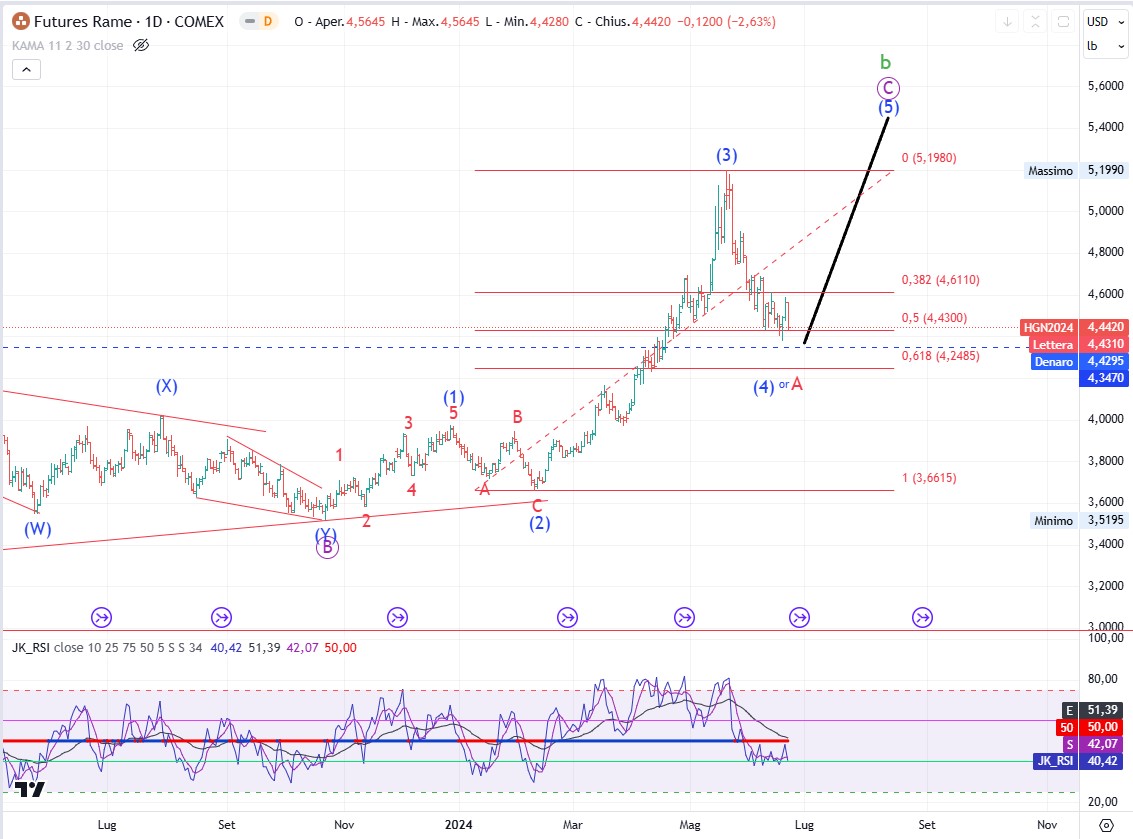Click the 5,6000 price scale value
Screen dimensions: 1133x839
click(x=1106, y=85)
